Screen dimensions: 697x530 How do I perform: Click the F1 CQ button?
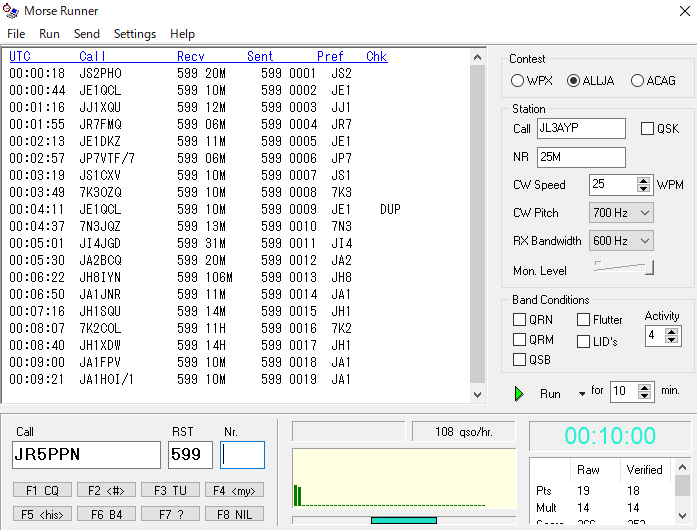click(42, 490)
